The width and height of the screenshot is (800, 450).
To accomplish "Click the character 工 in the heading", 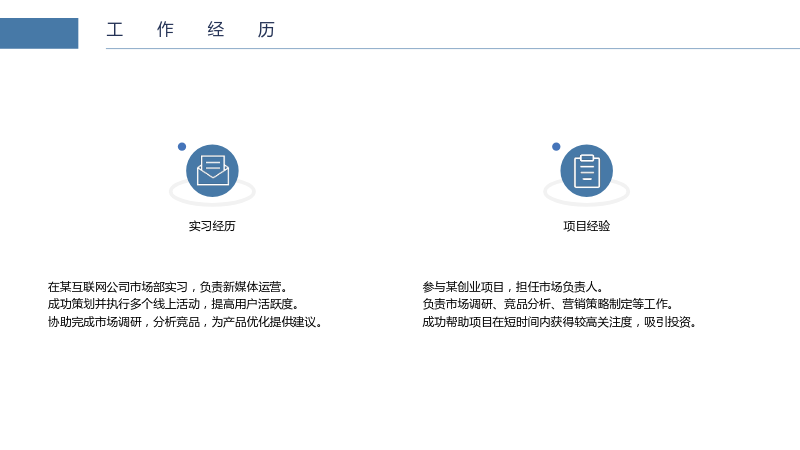I will tap(115, 30).
